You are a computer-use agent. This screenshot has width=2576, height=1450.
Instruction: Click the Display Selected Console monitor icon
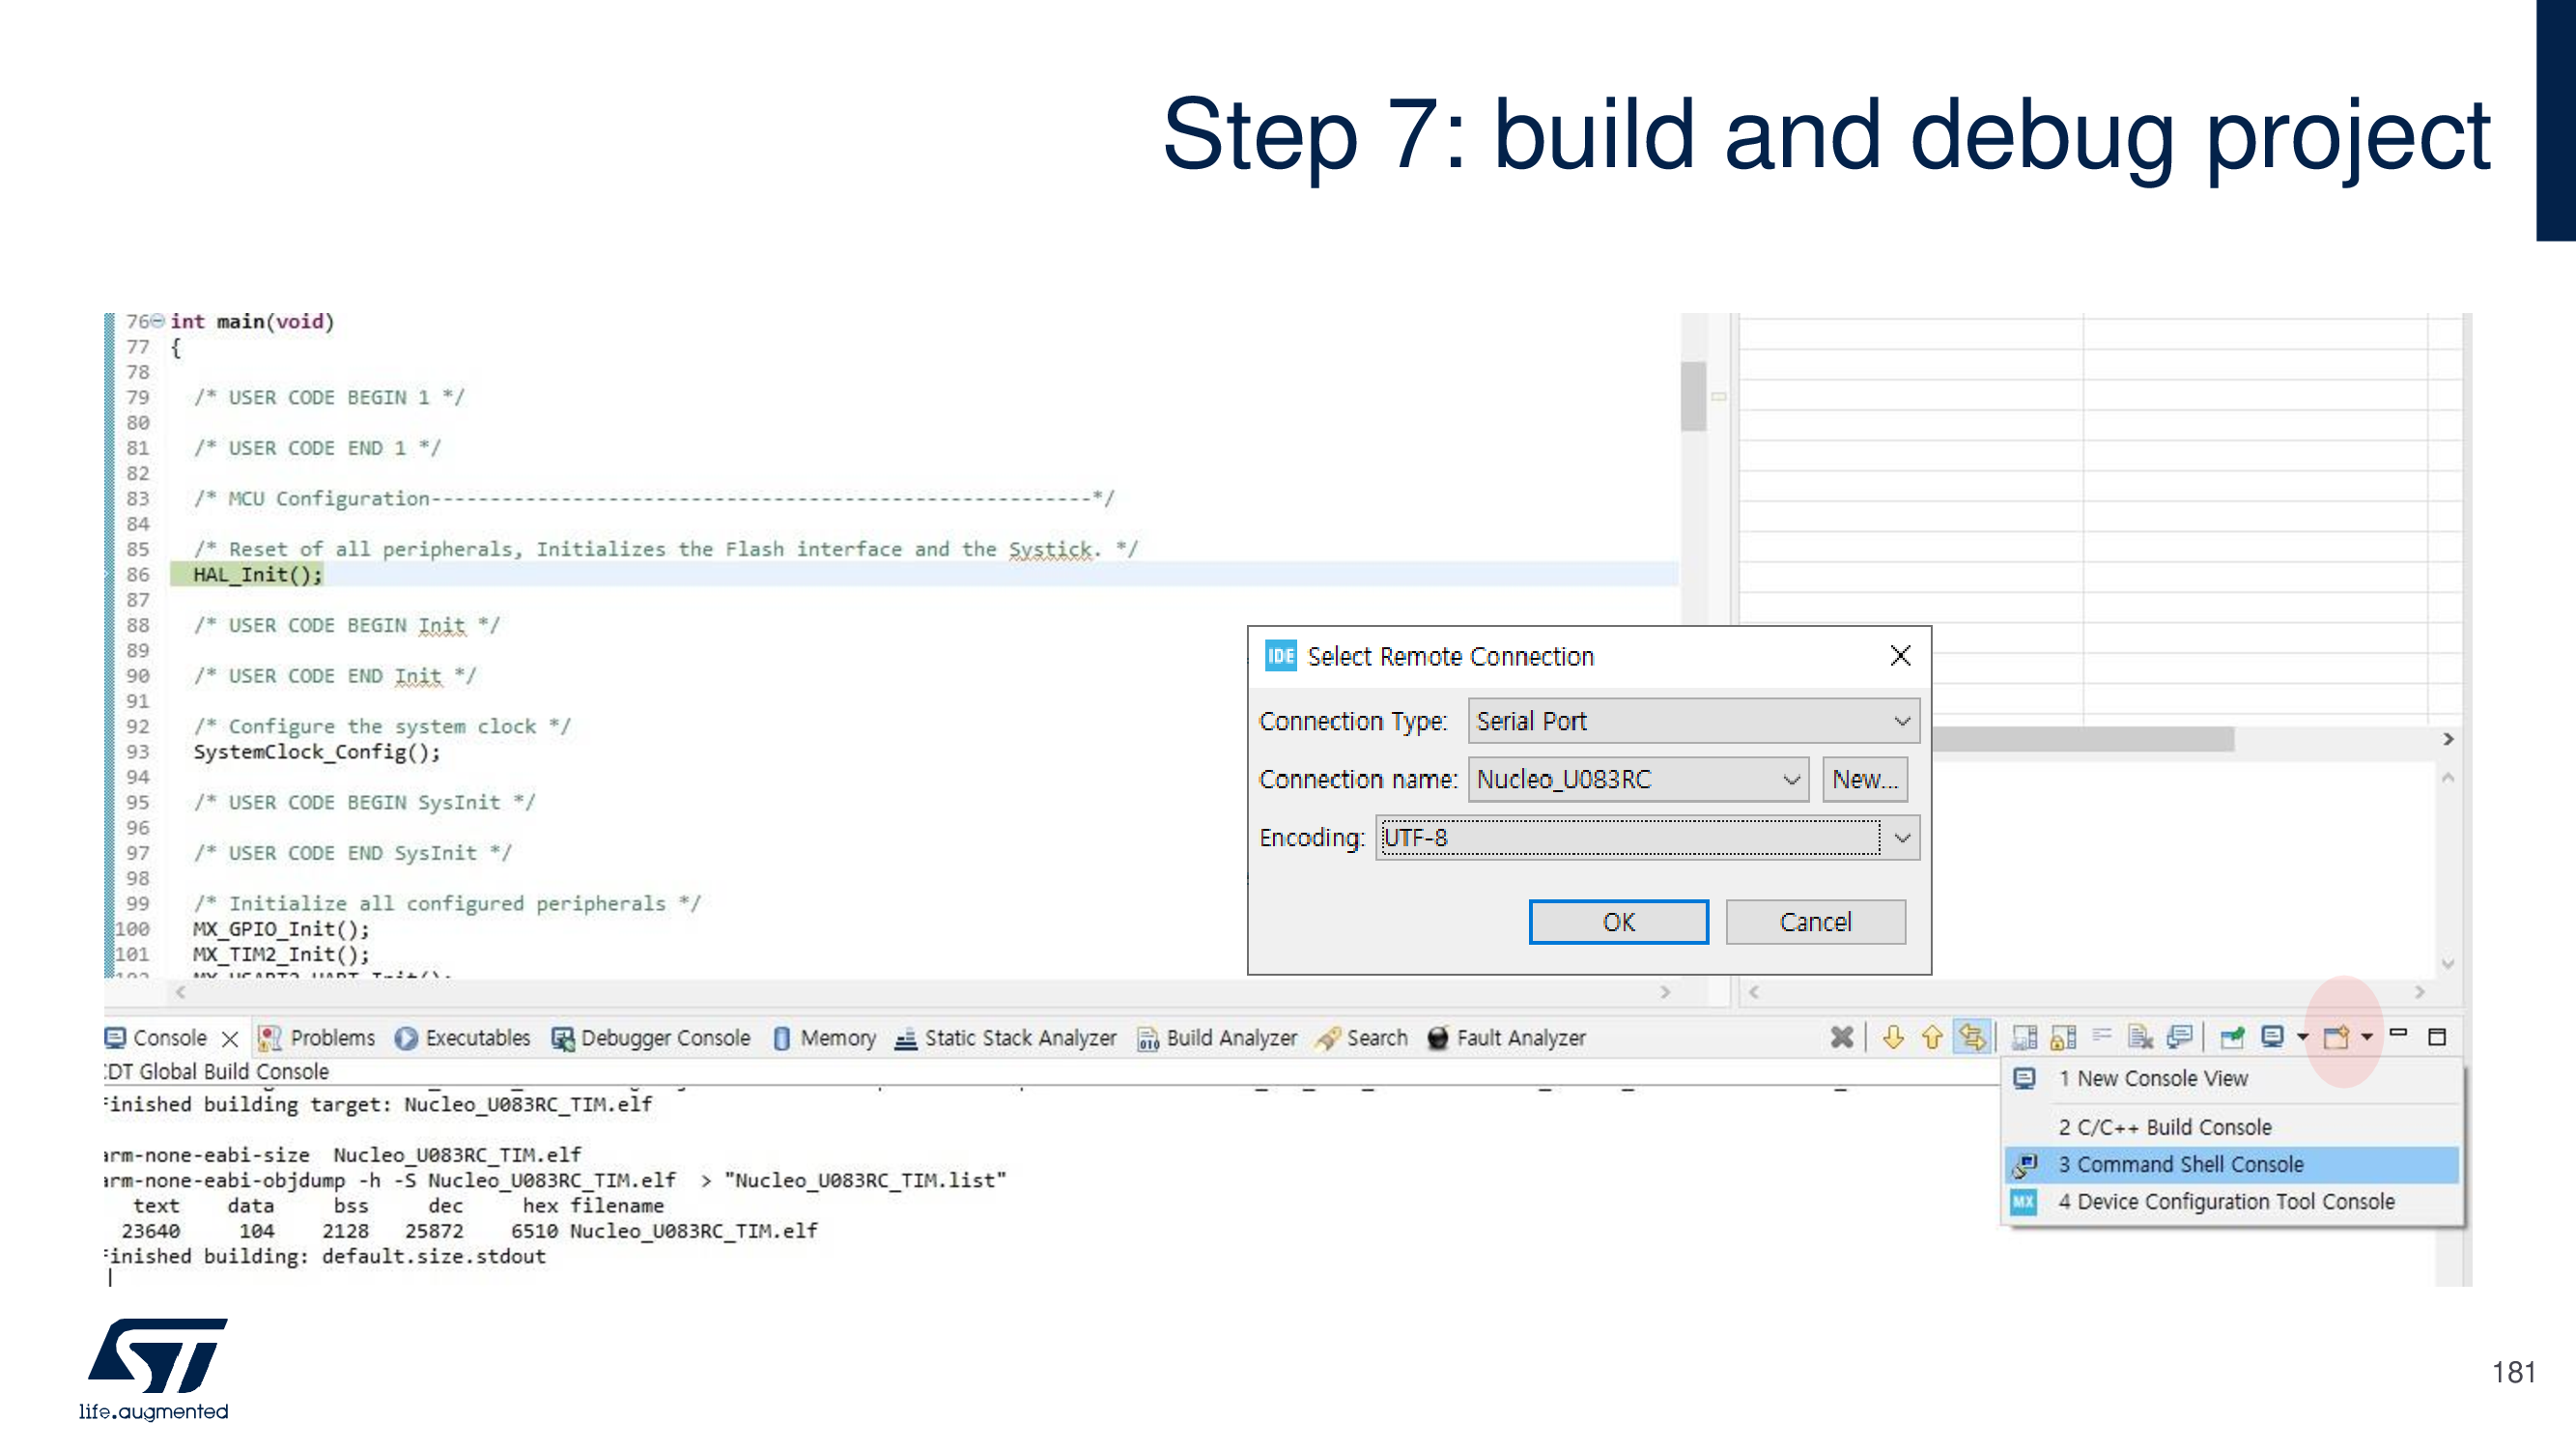[x=2272, y=1037]
